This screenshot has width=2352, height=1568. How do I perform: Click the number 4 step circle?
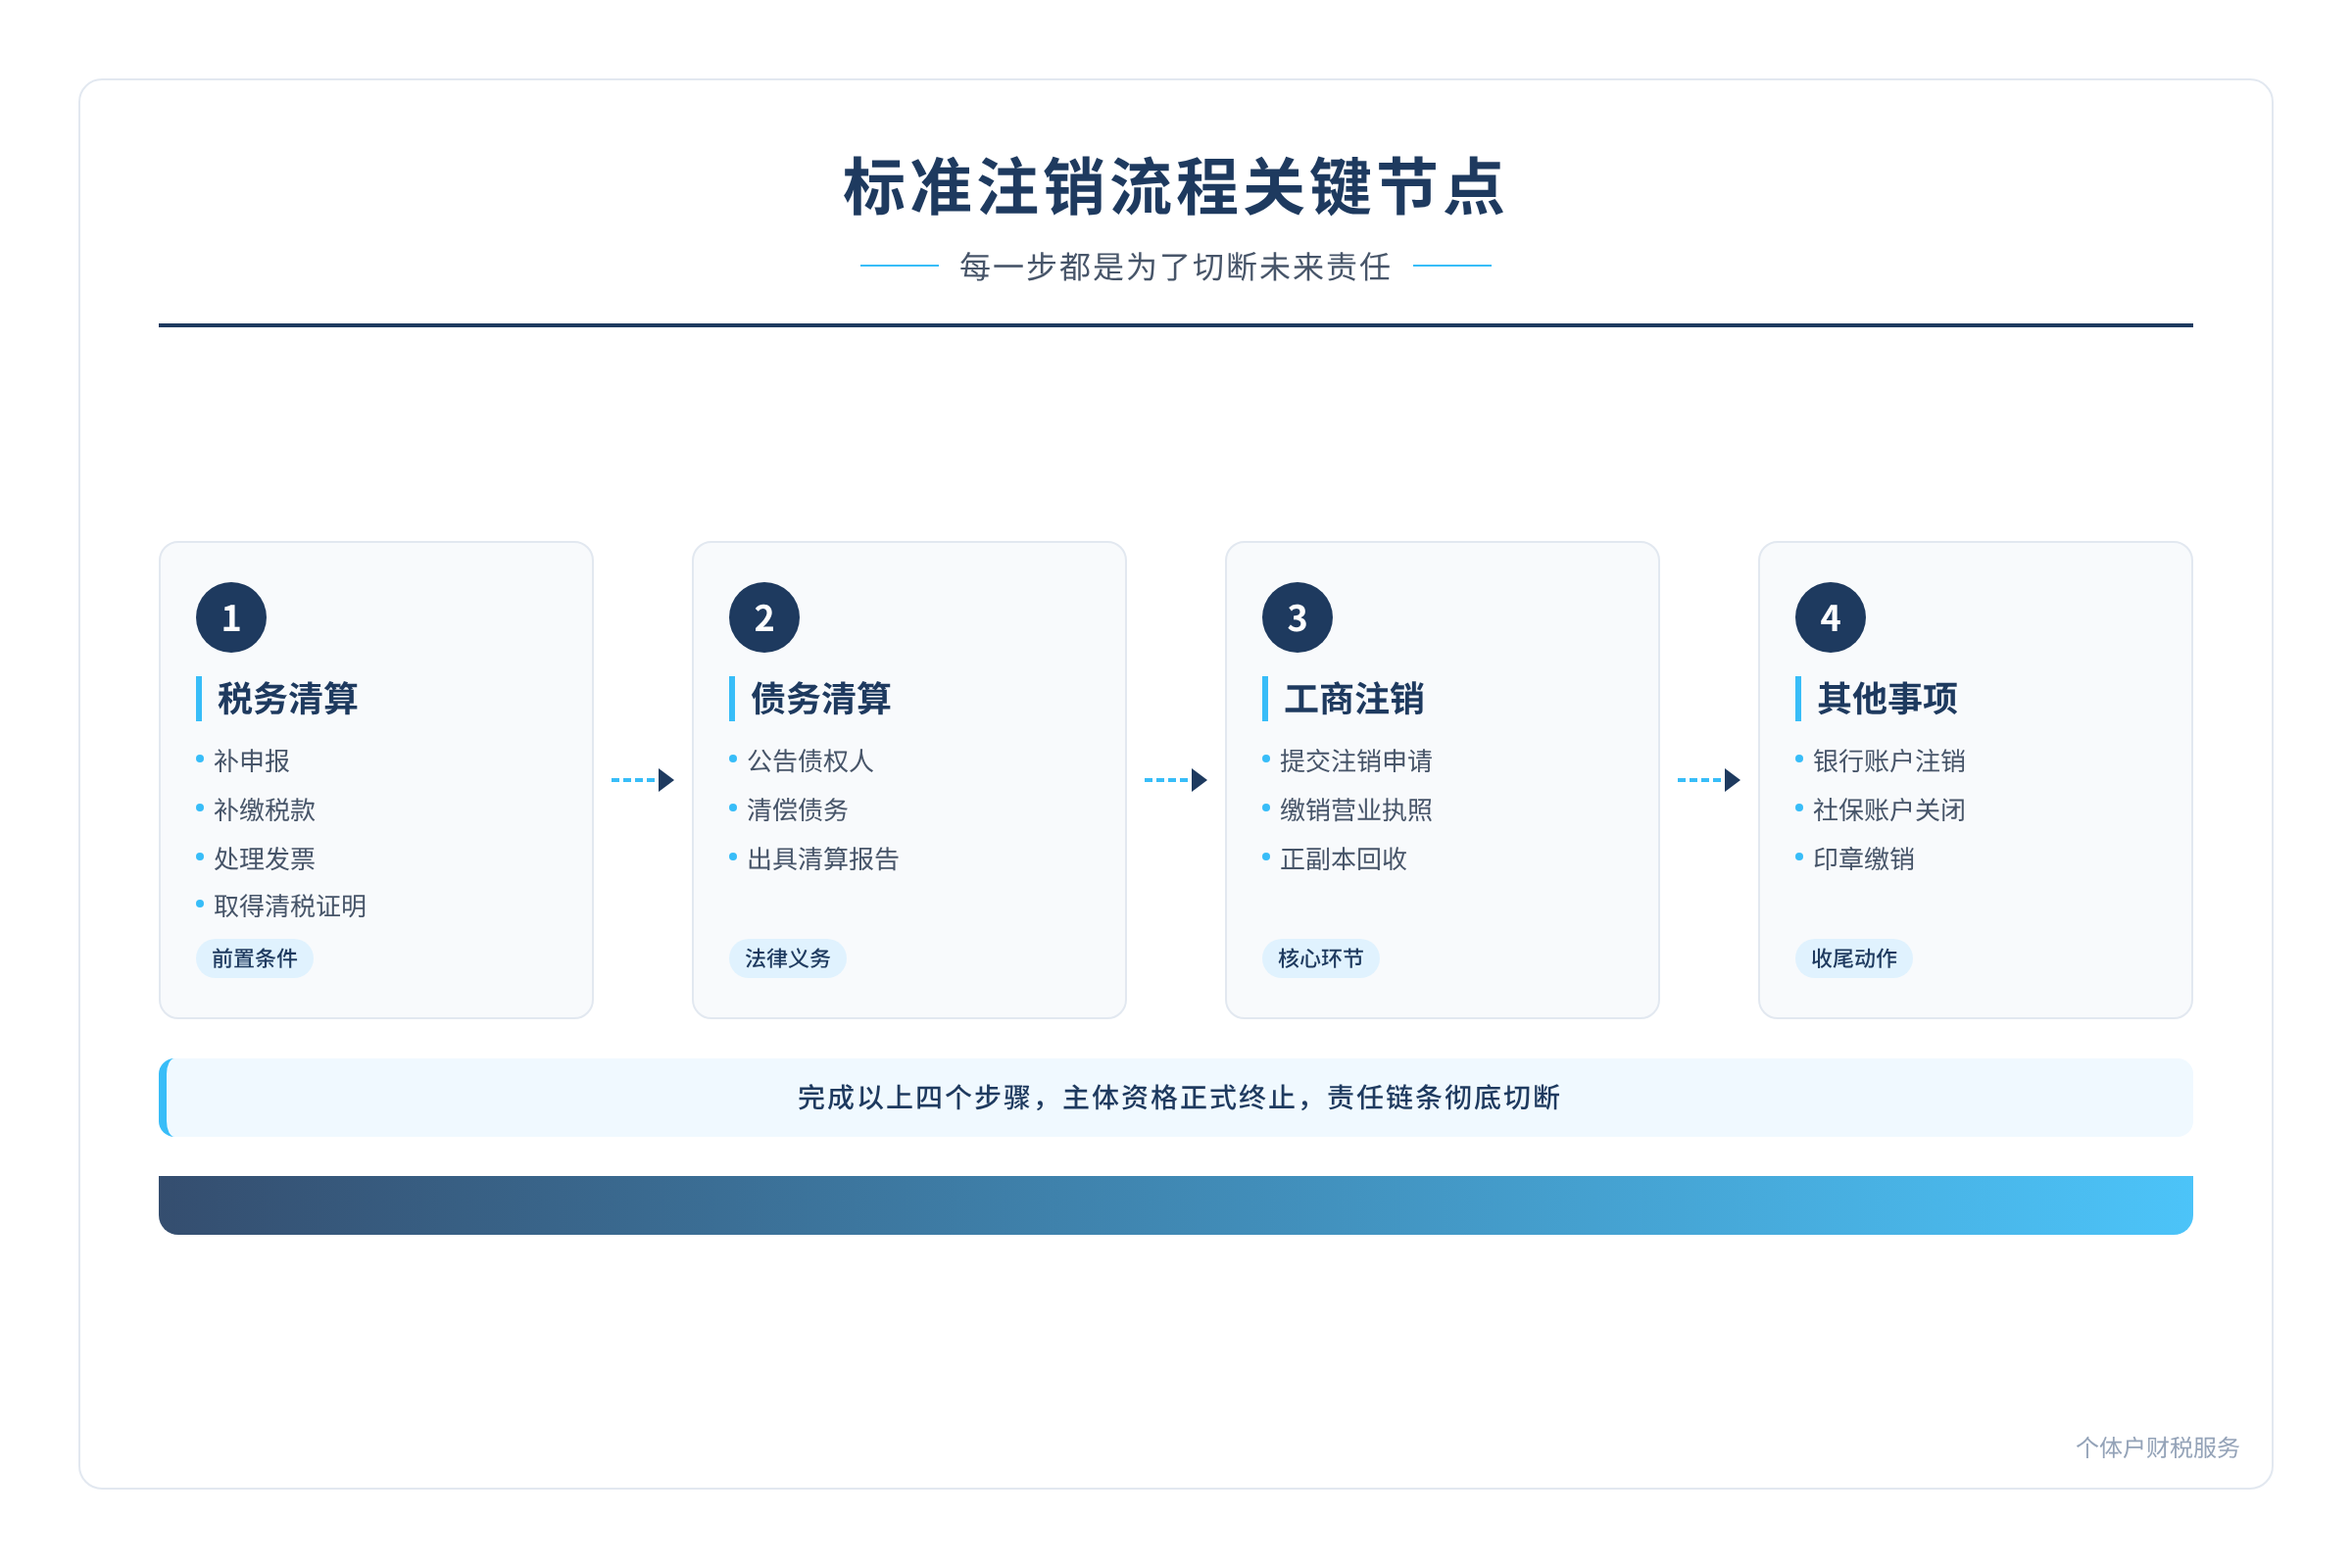click(1830, 617)
